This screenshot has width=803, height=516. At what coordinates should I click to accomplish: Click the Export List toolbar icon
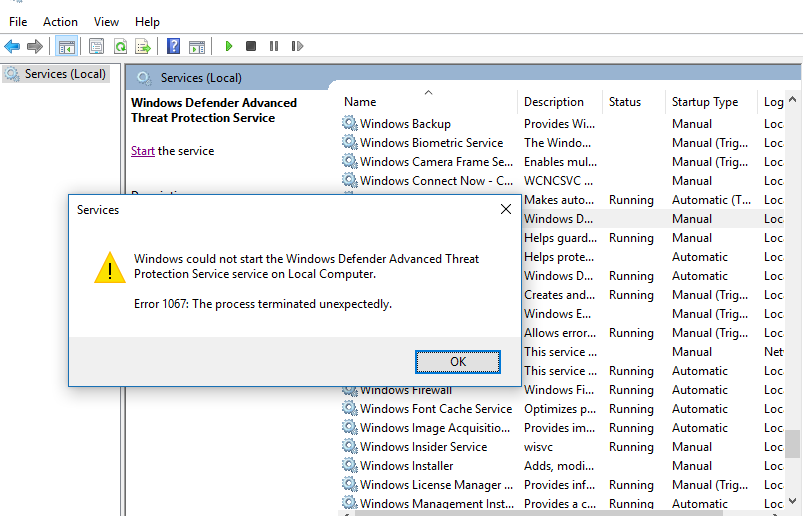[143, 46]
